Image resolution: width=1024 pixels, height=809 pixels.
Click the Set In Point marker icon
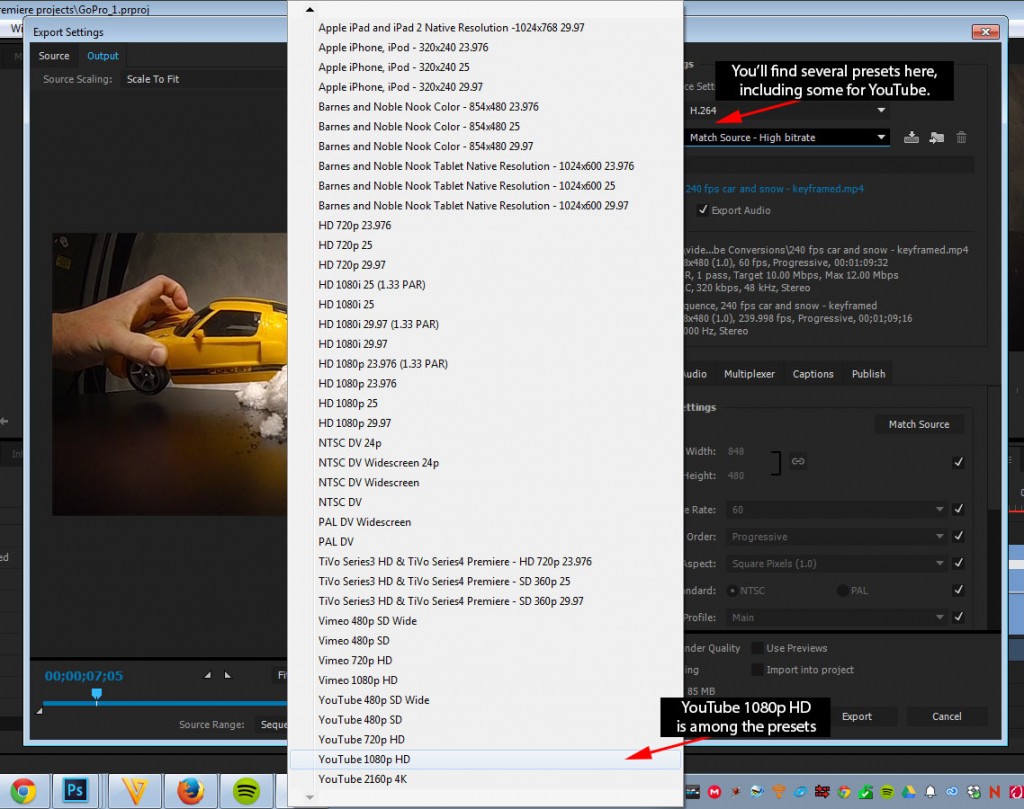point(208,675)
